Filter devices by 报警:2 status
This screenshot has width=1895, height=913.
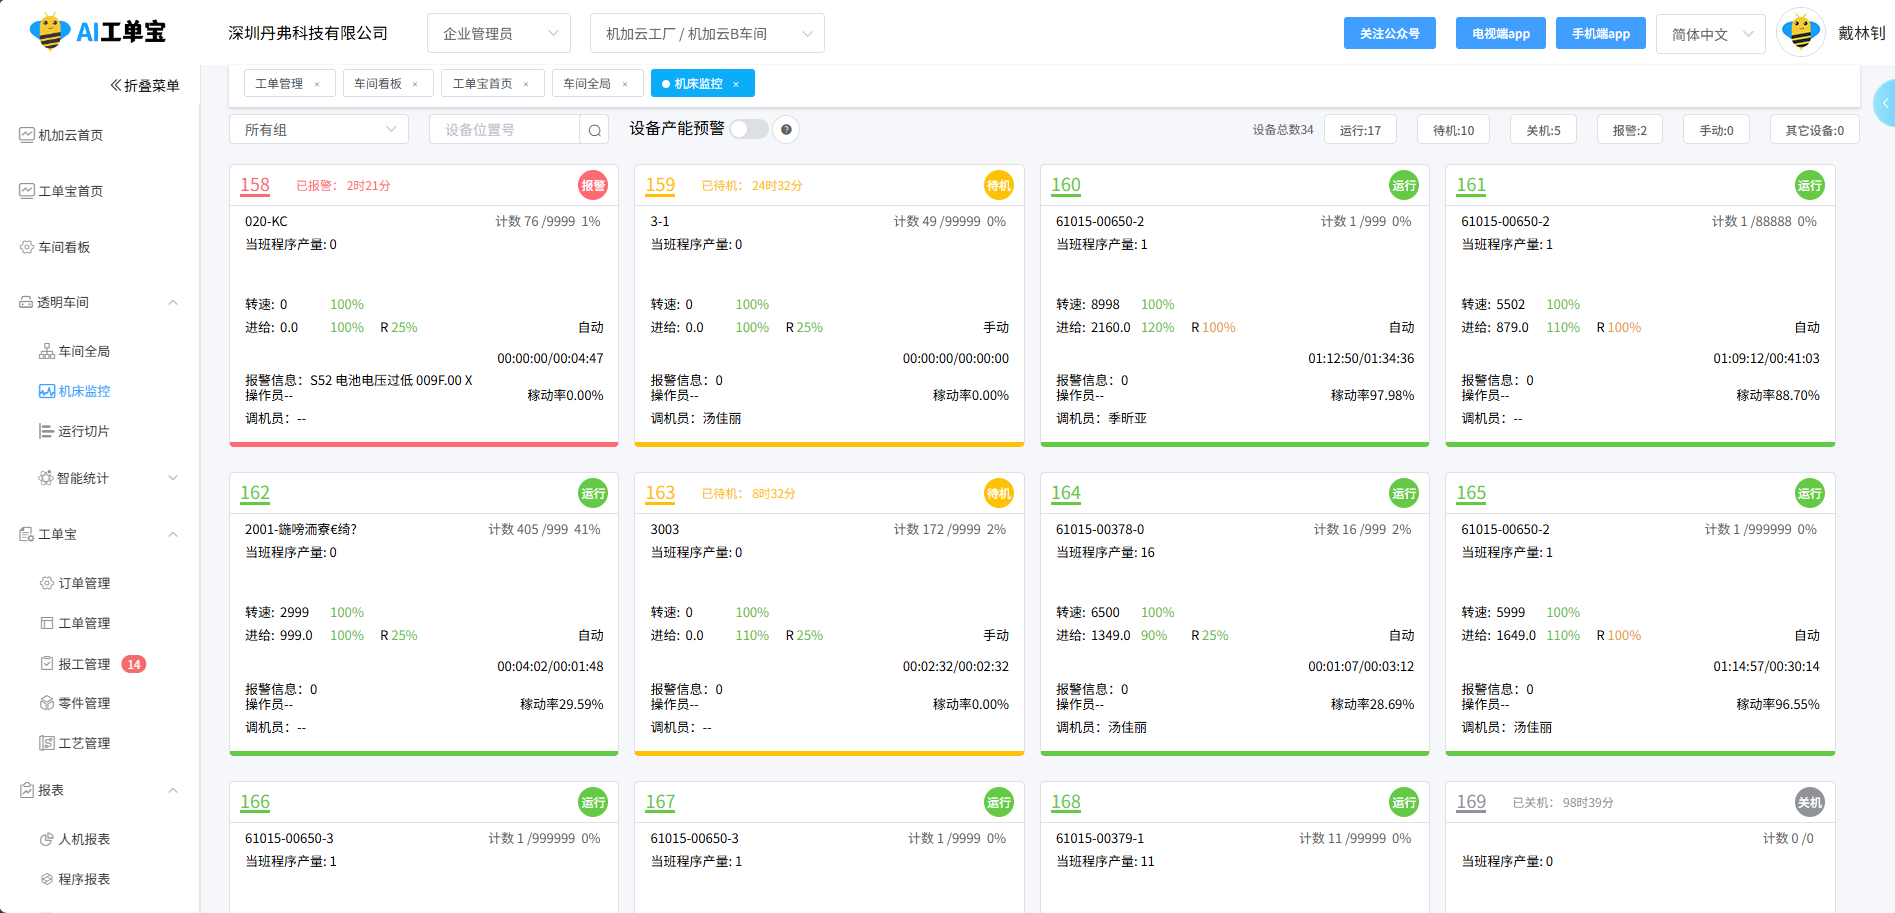(1629, 129)
